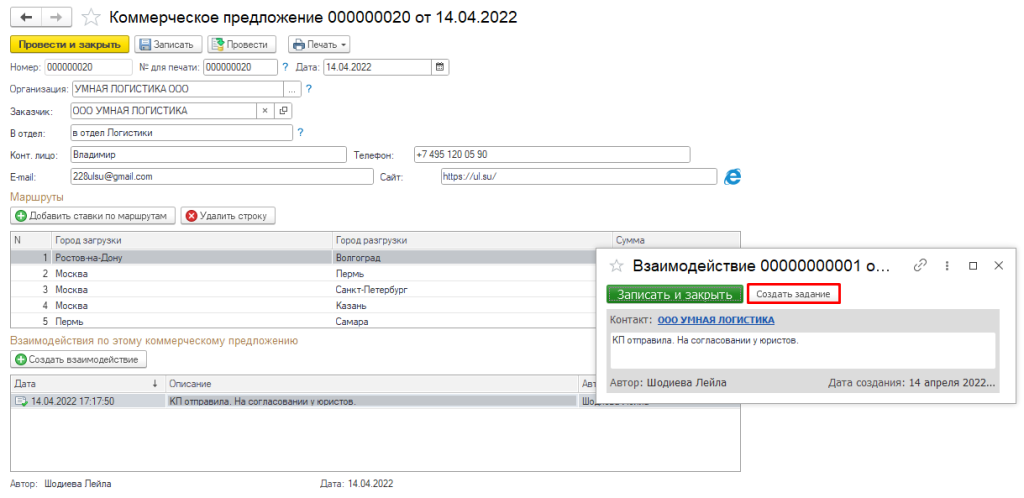
Task: Click the back navigation arrow
Action: [27, 17]
